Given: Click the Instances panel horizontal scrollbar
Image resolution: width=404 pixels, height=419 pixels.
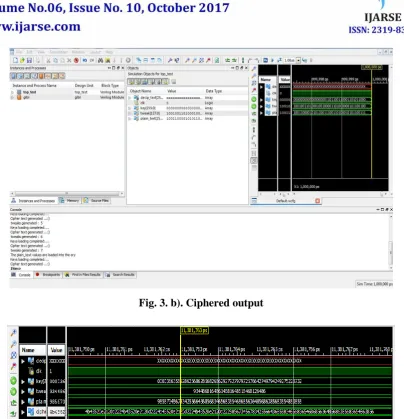Looking at the screenshot, I should click(x=67, y=194).
